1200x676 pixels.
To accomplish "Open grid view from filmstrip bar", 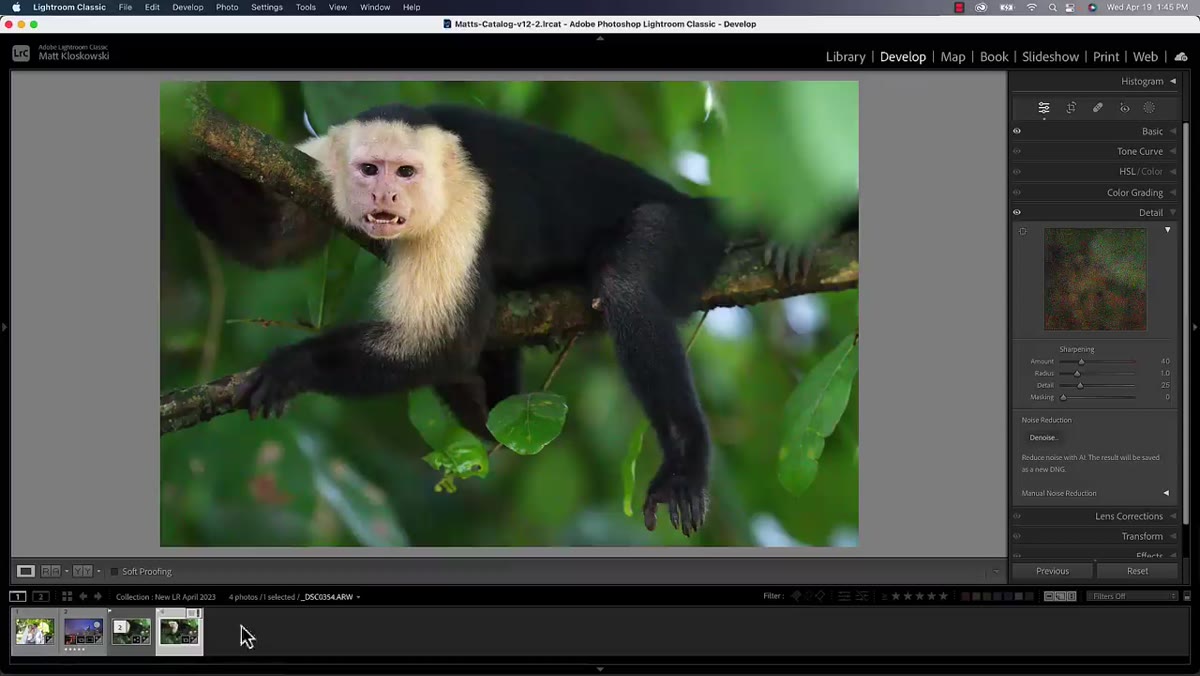I will [67, 597].
